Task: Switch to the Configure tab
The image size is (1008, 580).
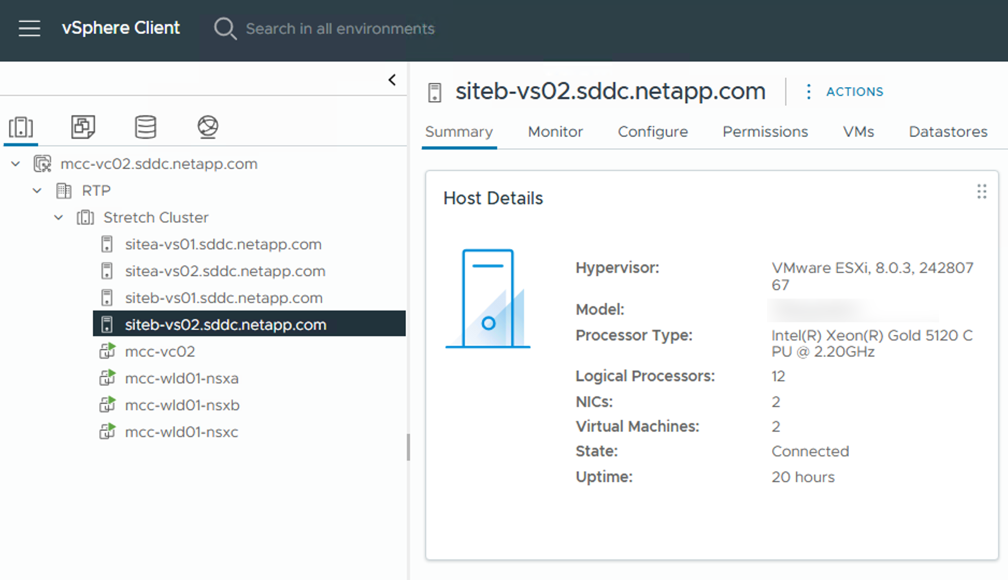Action: tap(652, 132)
